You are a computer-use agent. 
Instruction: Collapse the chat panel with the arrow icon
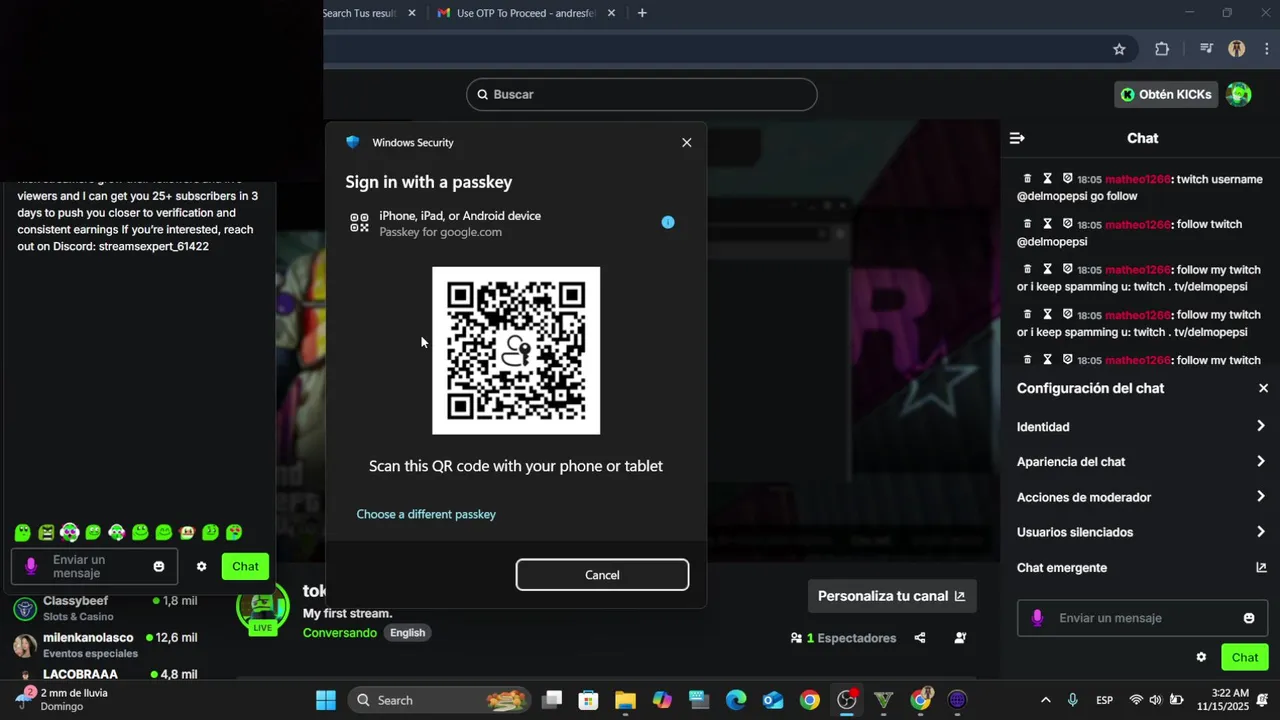click(1017, 138)
